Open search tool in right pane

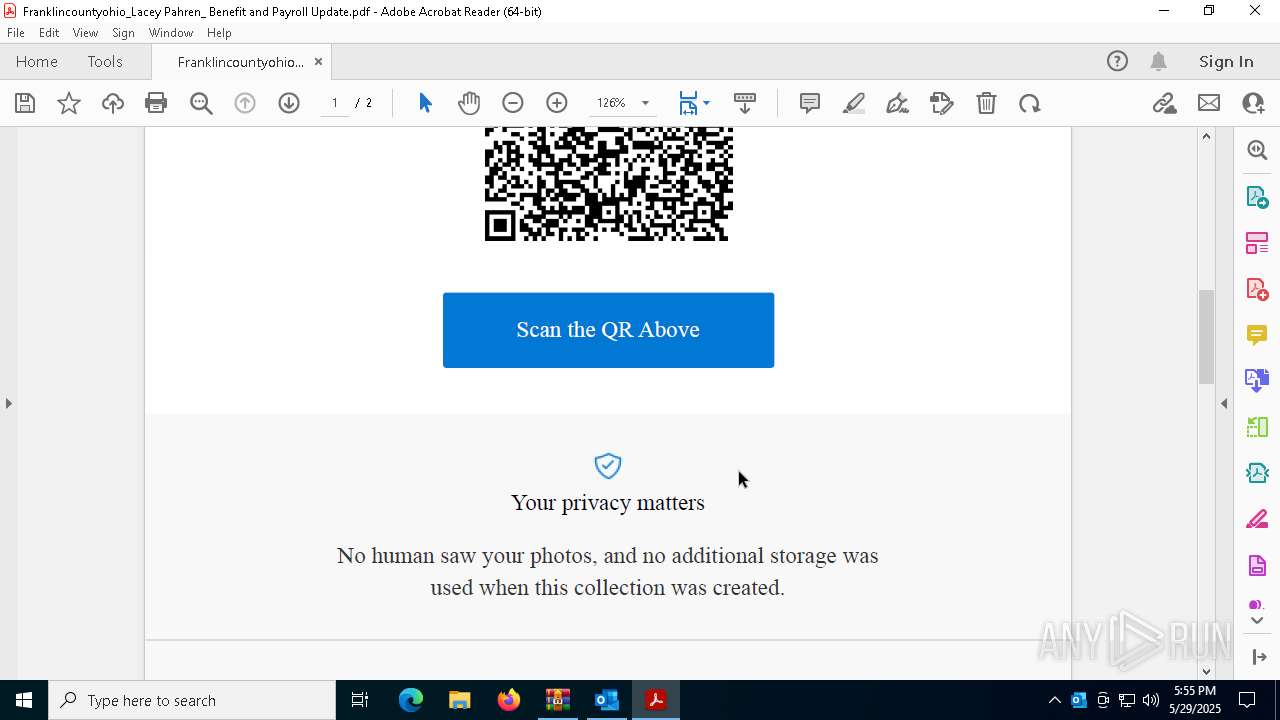point(1257,150)
